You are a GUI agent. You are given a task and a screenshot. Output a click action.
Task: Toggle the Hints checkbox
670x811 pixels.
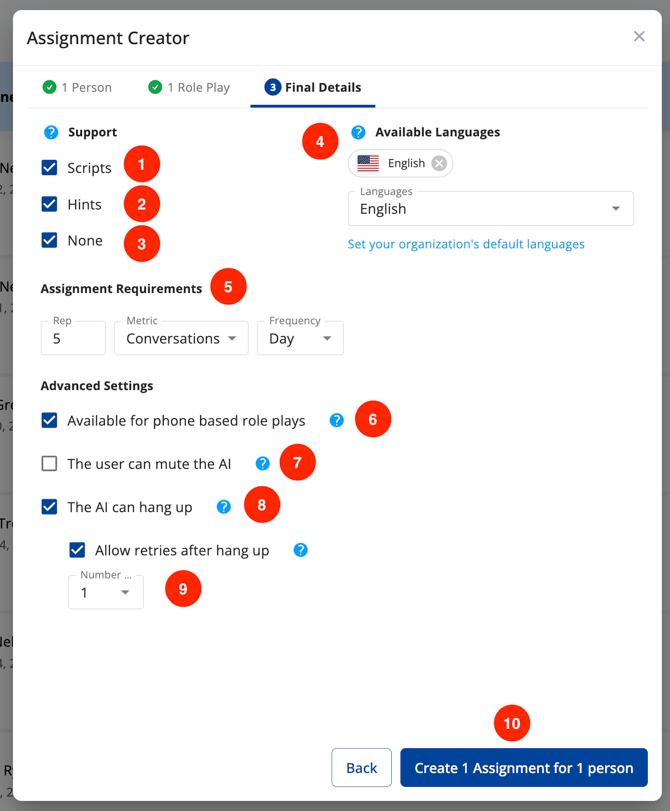(49, 204)
